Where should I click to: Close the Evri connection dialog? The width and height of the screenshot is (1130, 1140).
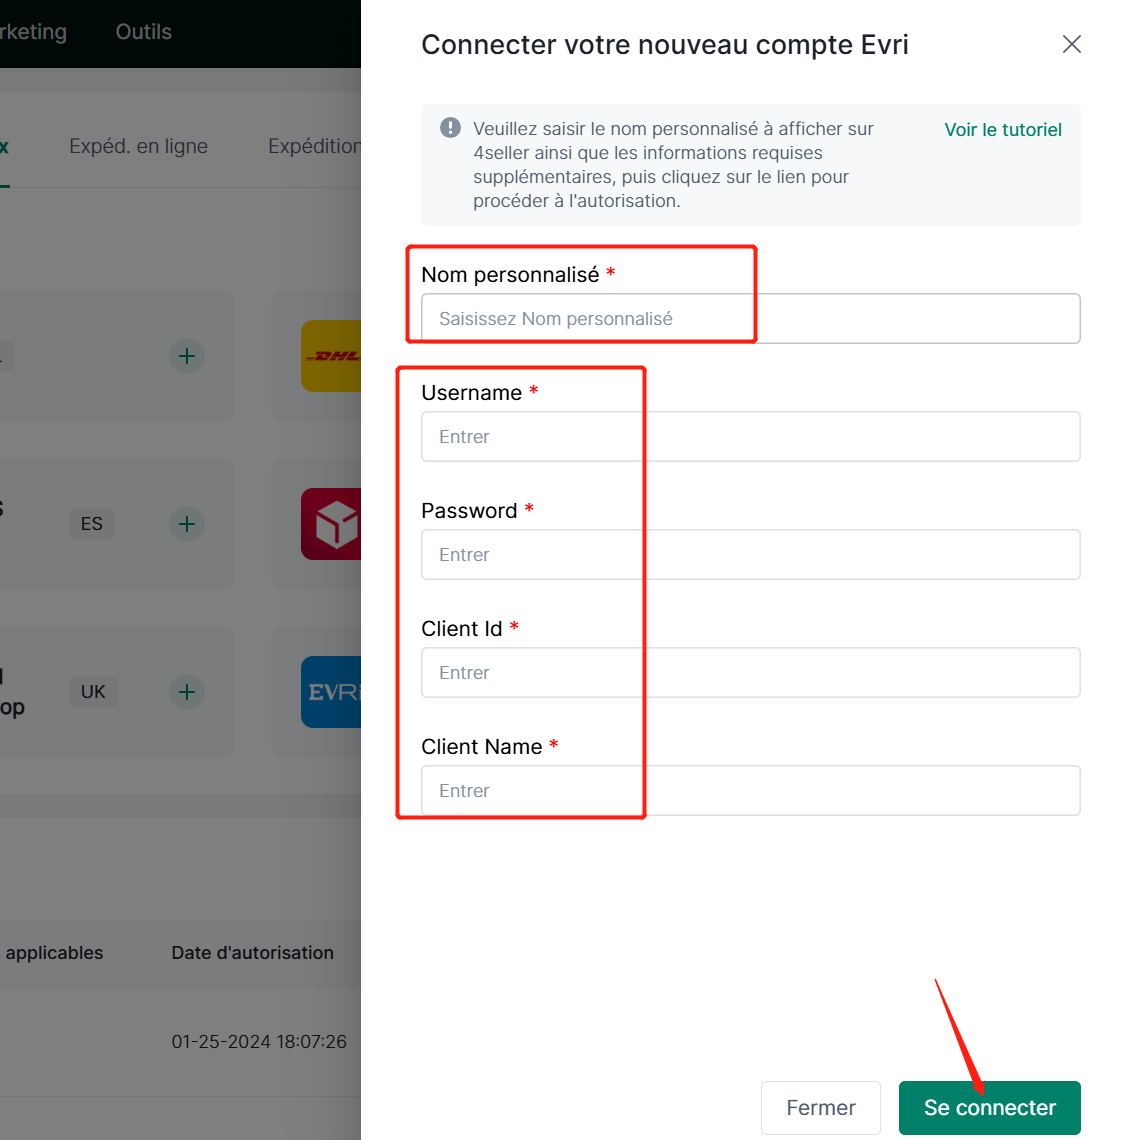(x=1071, y=44)
